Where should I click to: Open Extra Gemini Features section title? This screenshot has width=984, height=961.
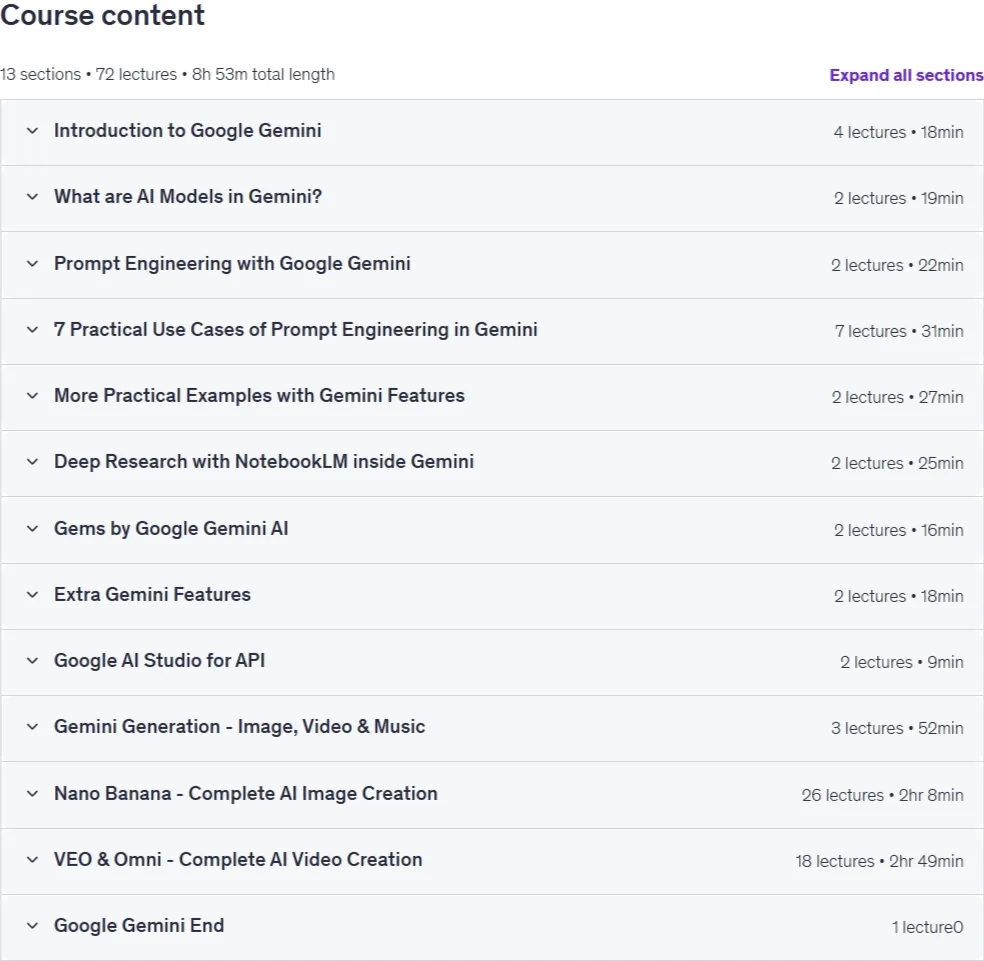point(152,594)
